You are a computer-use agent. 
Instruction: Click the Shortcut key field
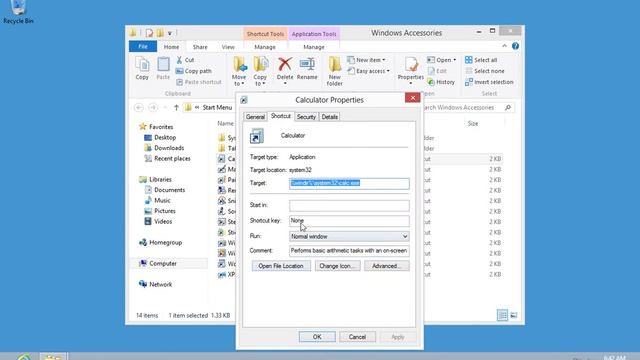tap(349, 221)
